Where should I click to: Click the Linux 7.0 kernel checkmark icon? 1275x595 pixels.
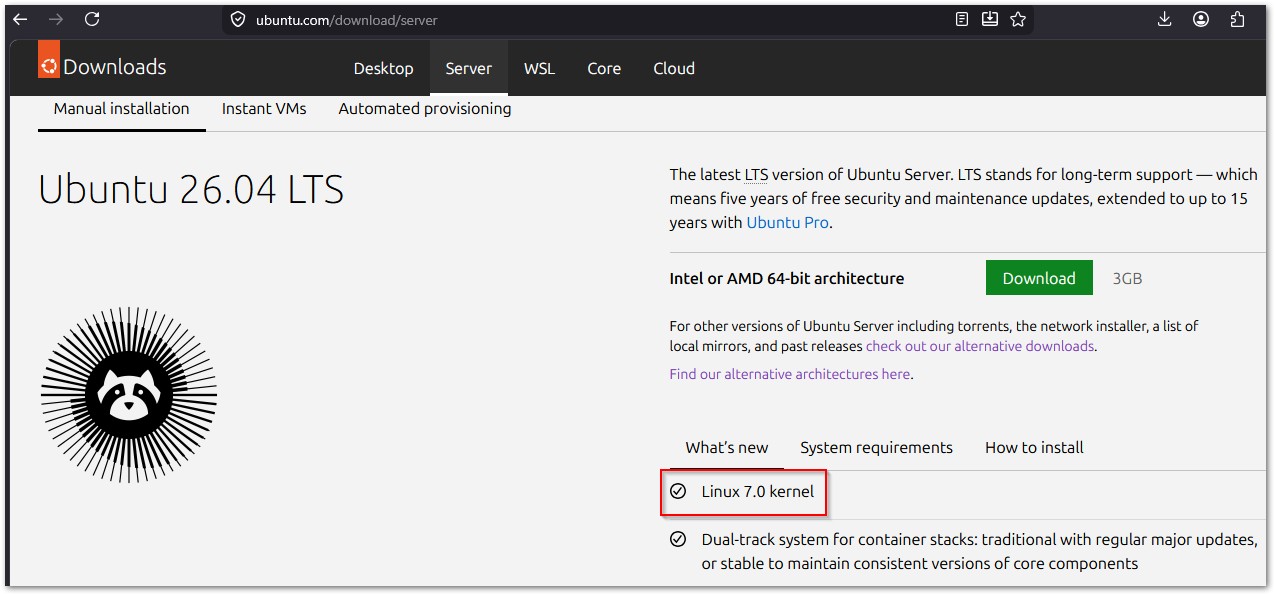point(678,491)
